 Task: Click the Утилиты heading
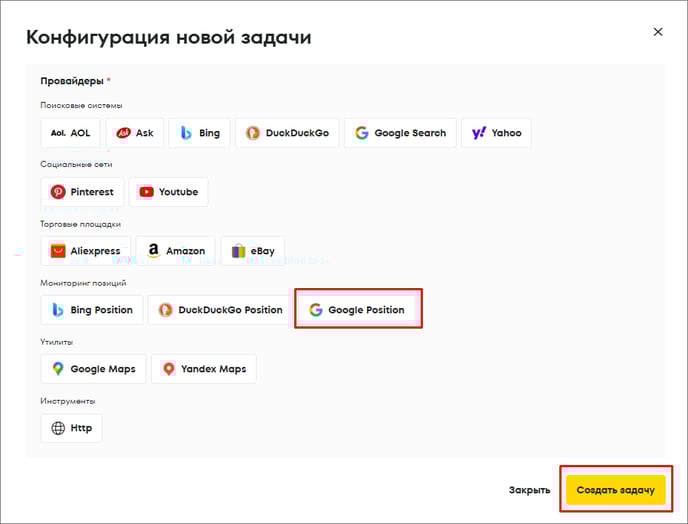tap(57, 342)
